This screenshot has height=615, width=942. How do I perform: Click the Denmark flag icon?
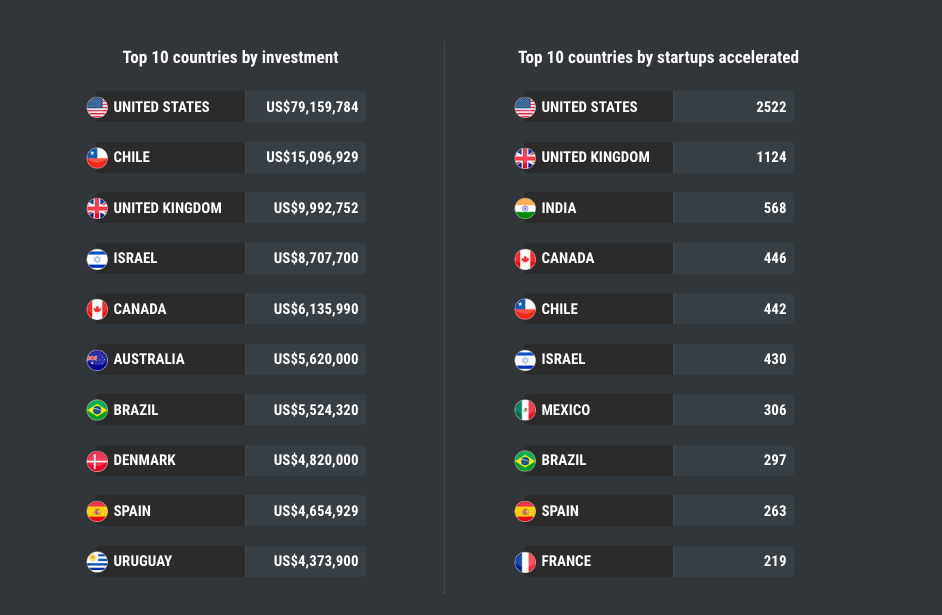pos(97,460)
